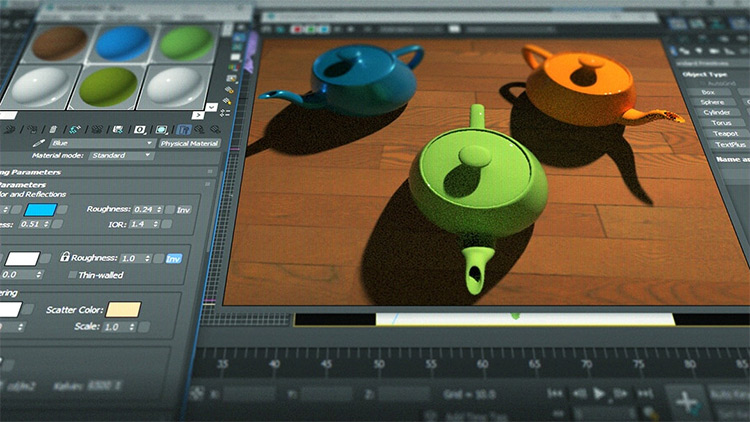Select Shapes category in command panel
The height and width of the screenshot is (422, 750).
tap(686, 50)
